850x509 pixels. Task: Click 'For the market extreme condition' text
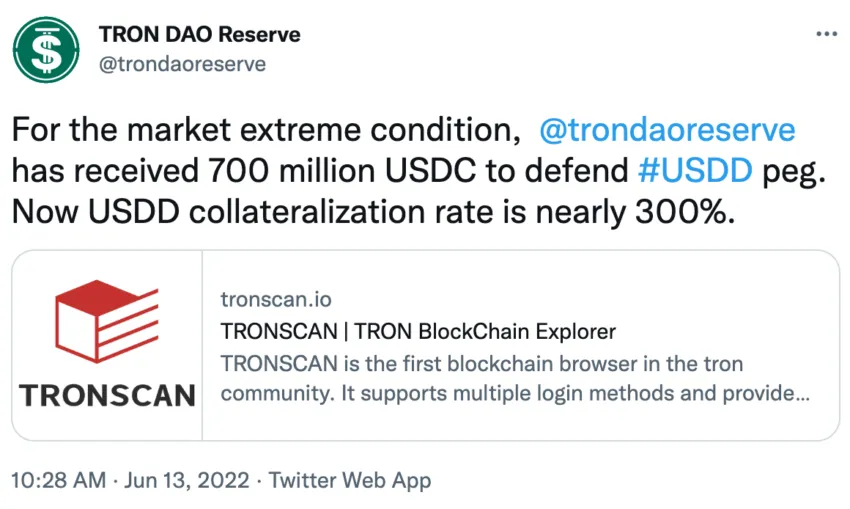tap(266, 130)
